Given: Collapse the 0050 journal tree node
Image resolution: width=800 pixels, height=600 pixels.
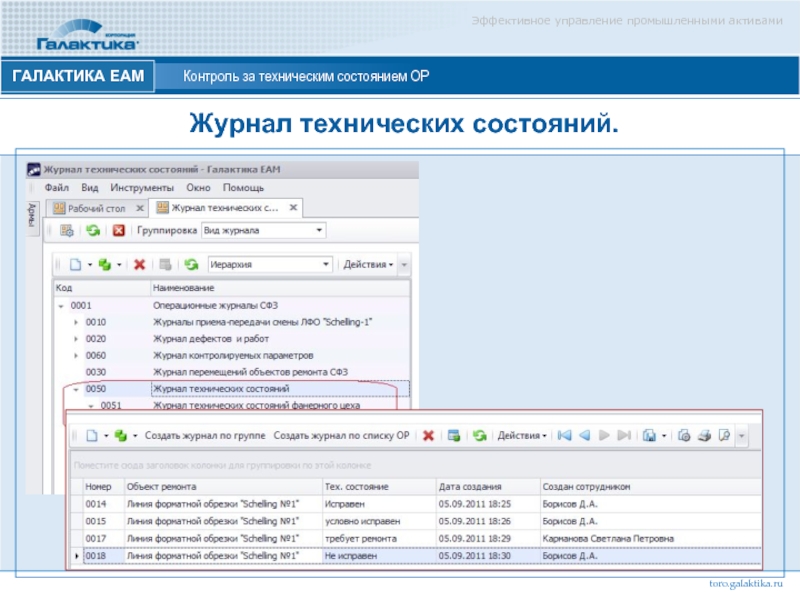Looking at the screenshot, I should (x=77, y=388).
